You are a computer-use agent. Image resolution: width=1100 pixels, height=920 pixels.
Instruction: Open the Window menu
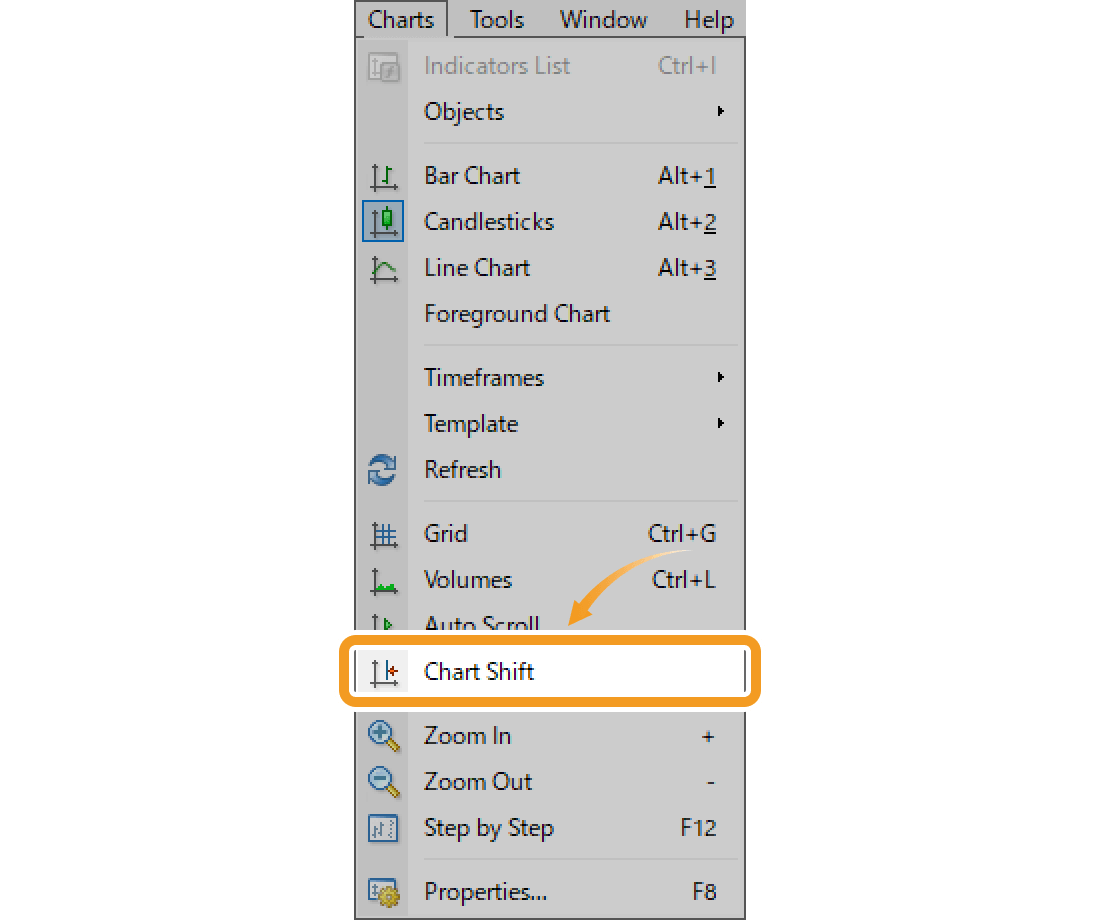pos(602,19)
